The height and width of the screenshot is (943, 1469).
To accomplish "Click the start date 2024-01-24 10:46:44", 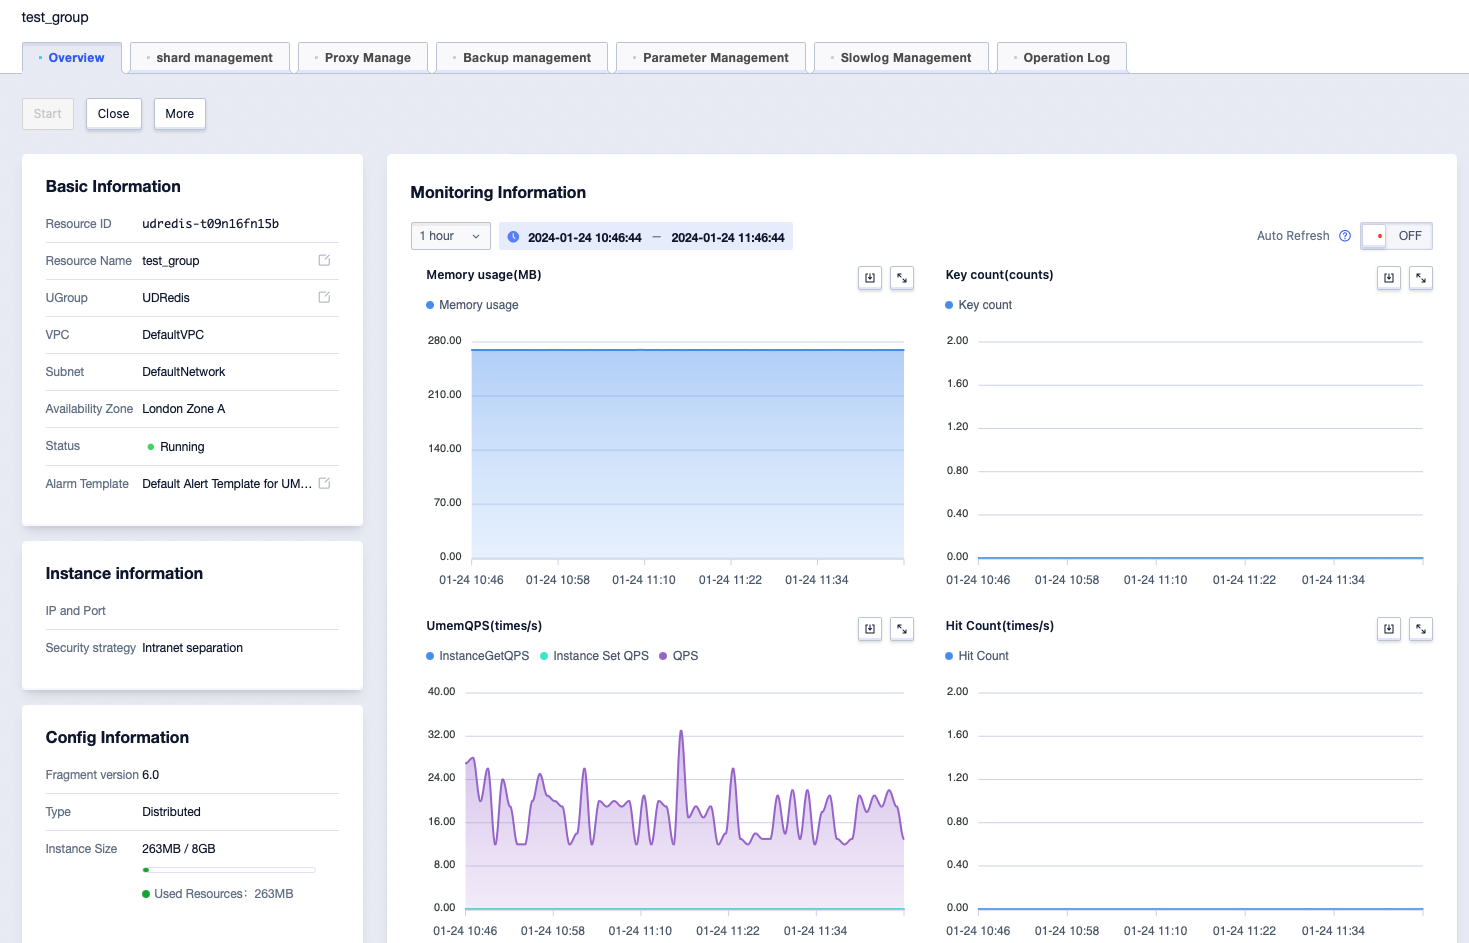I will [x=585, y=238].
